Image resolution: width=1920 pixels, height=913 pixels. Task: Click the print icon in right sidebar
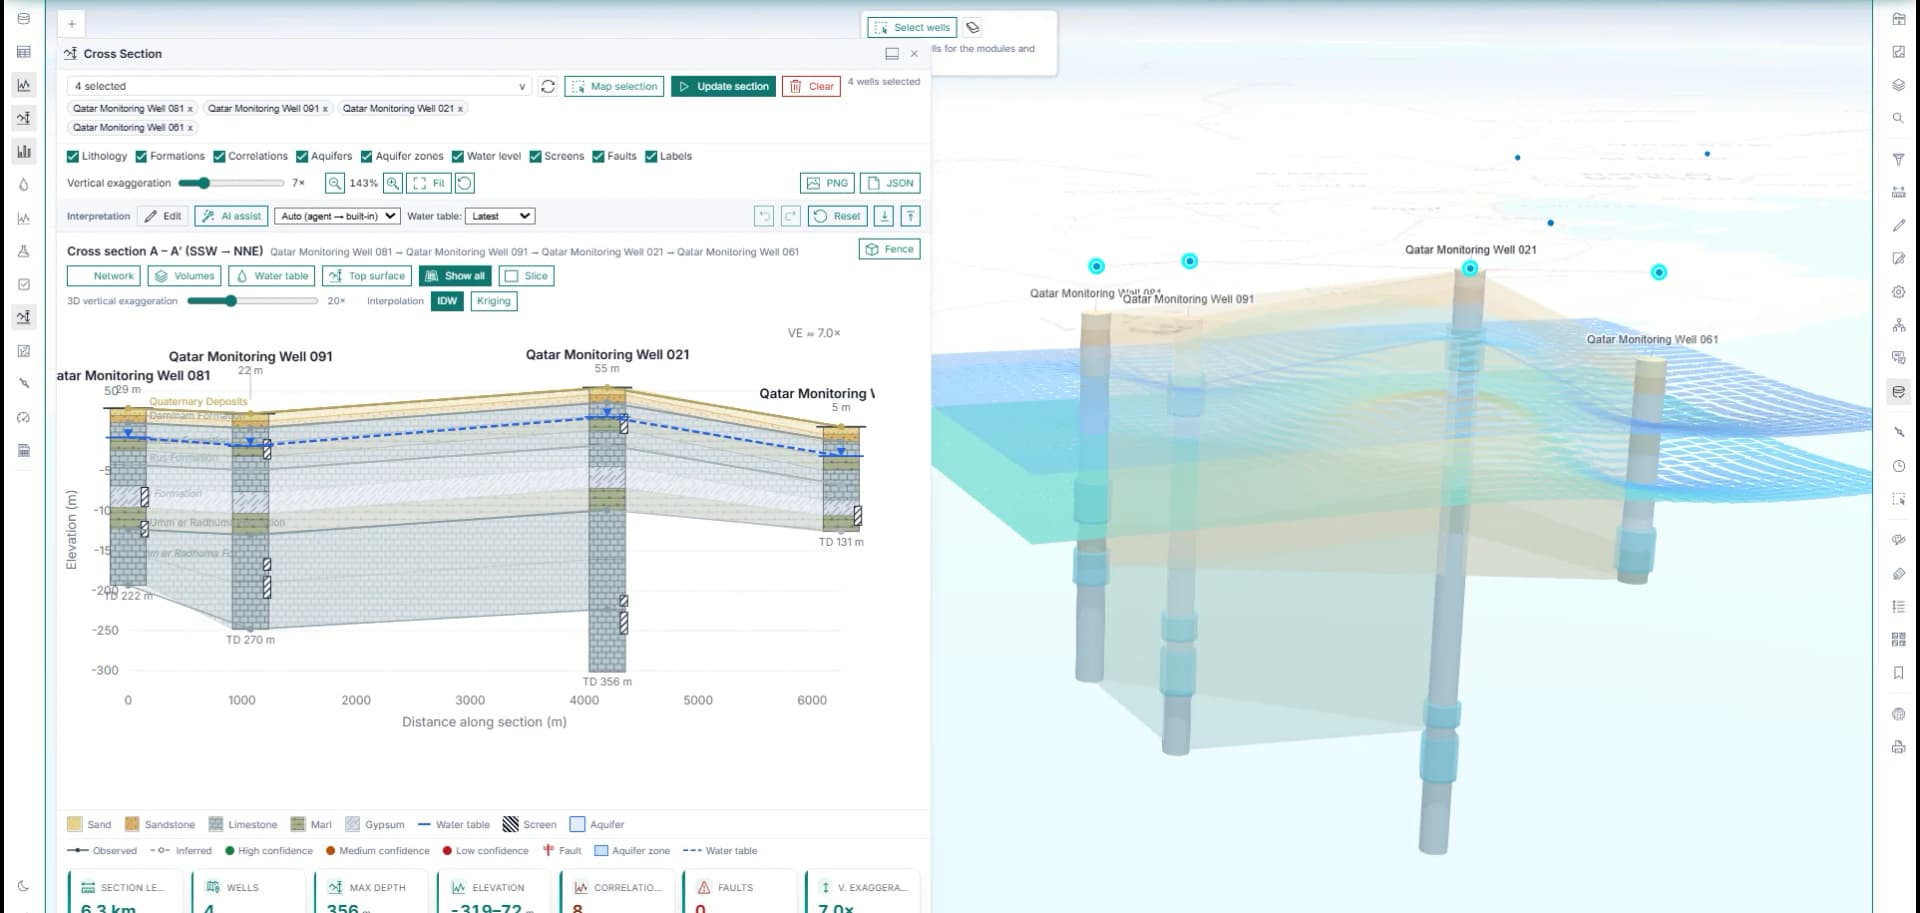pyautogui.click(x=1898, y=747)
